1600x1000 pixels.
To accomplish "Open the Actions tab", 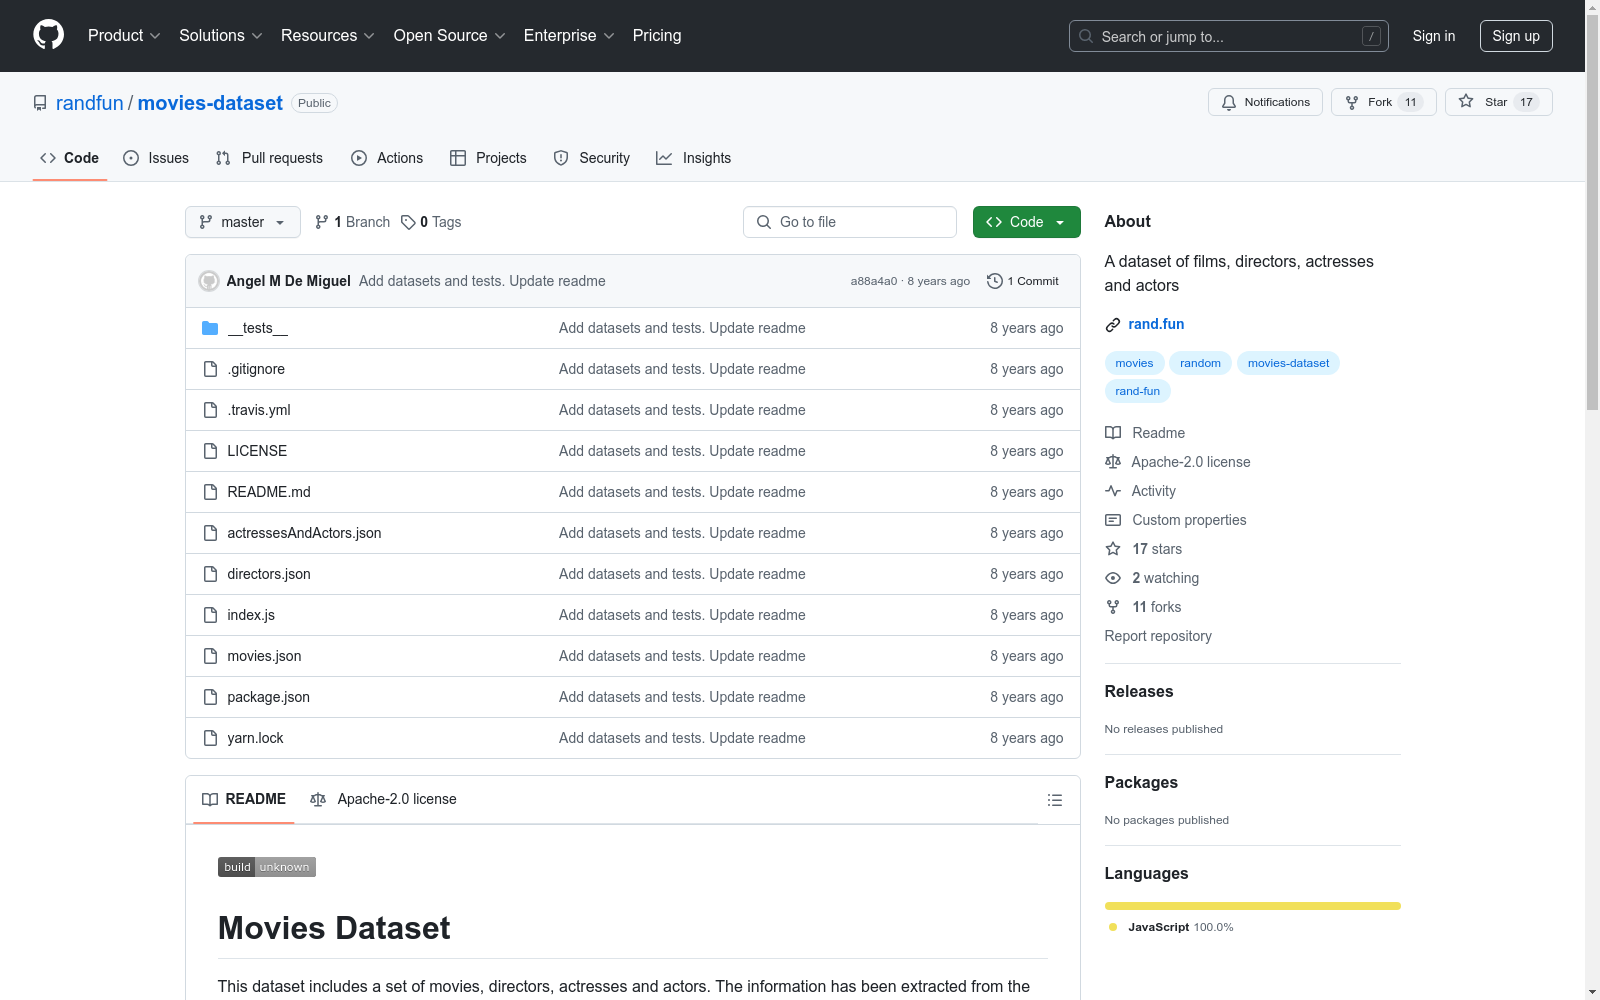I will (387, 158).
